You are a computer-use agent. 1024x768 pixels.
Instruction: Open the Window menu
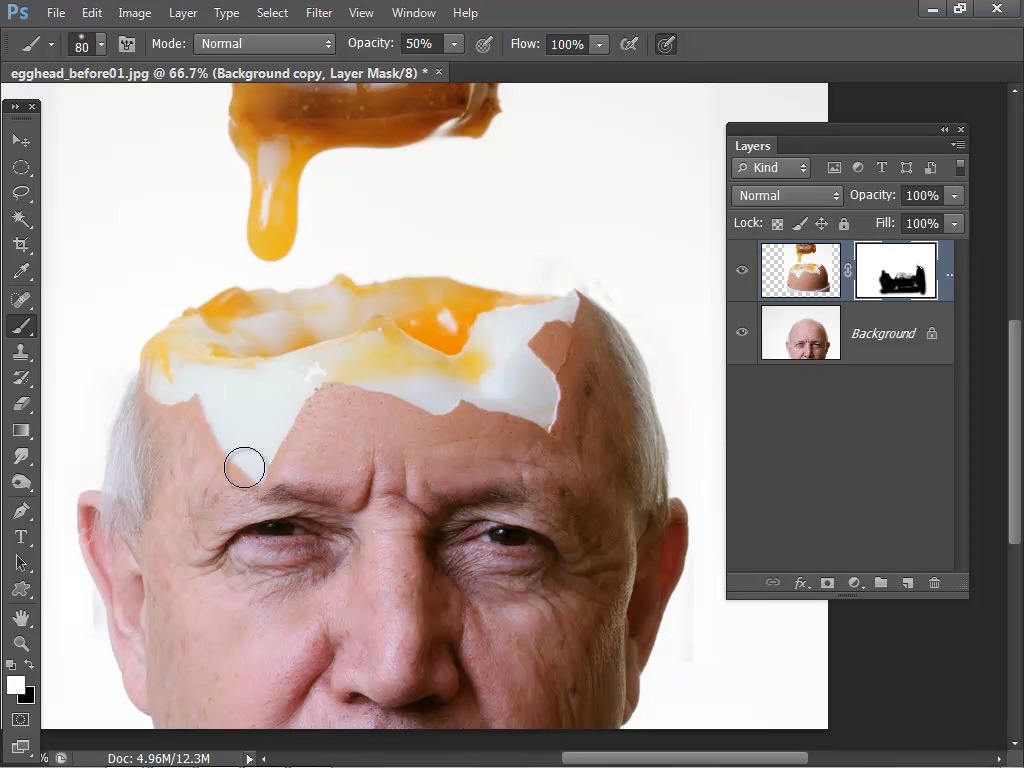(x=413, y=12)
